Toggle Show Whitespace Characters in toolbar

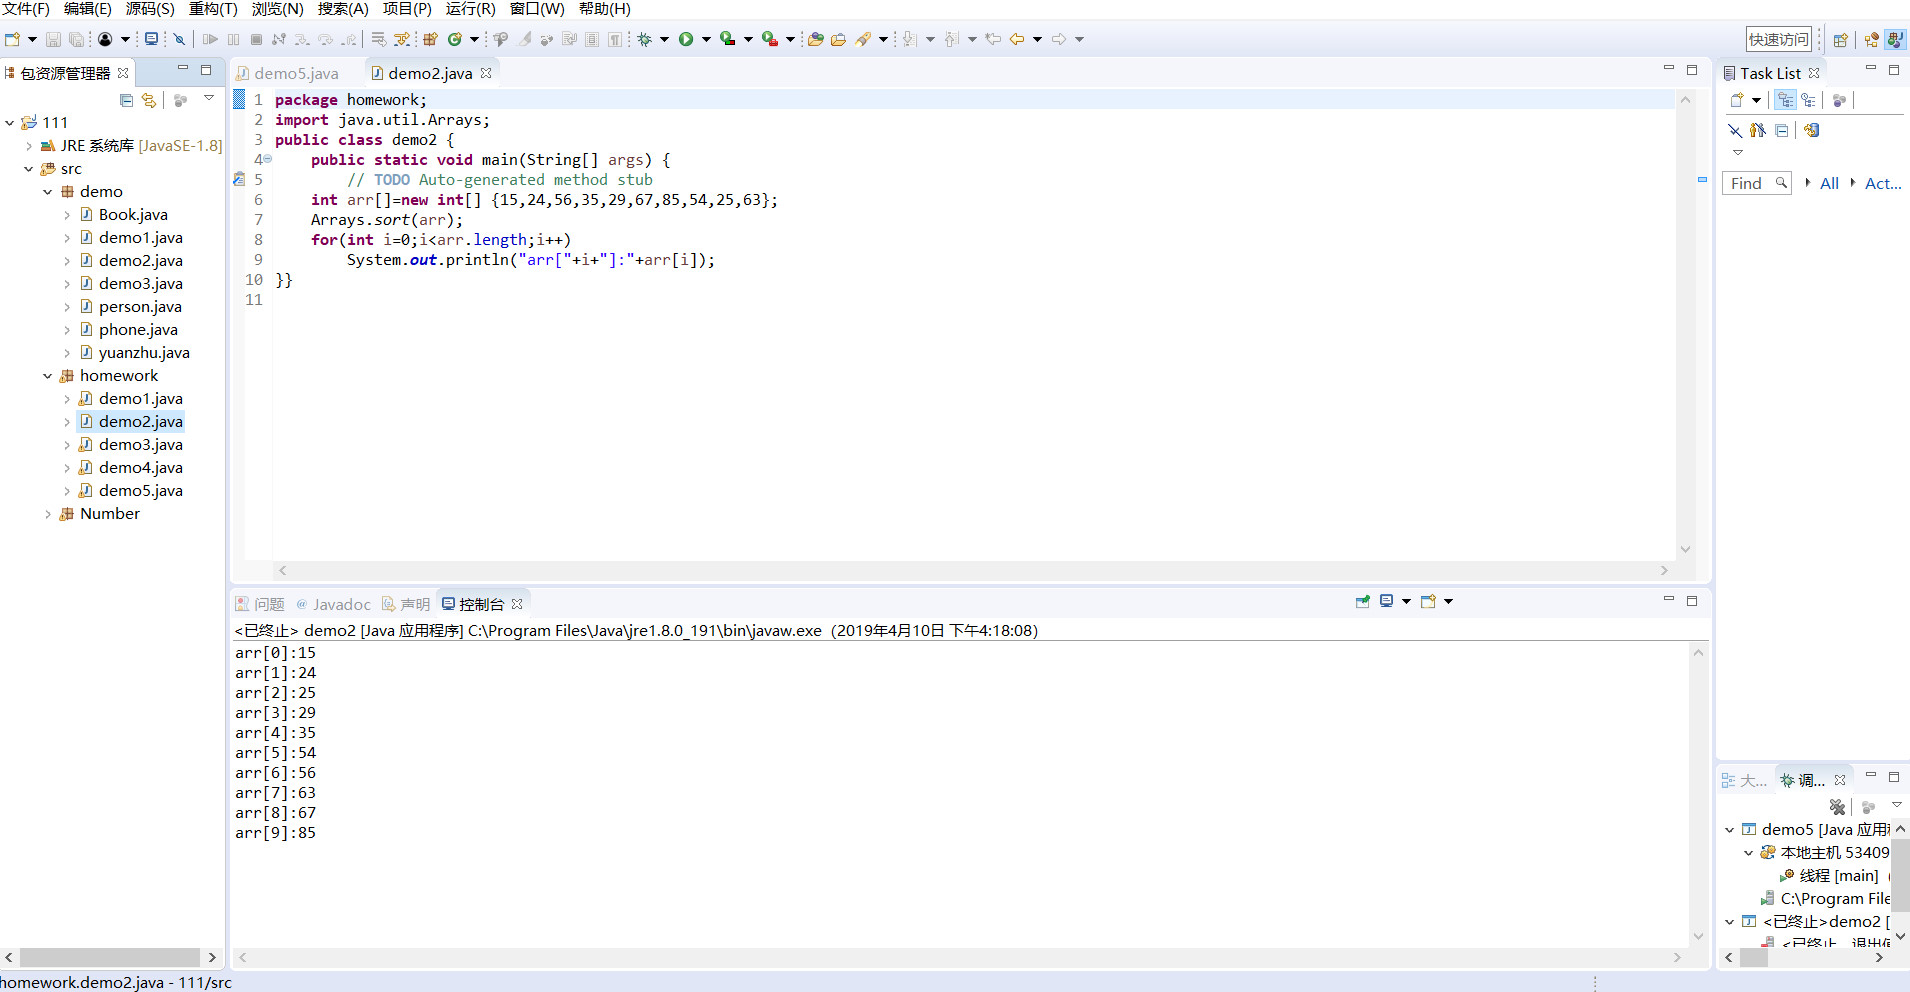pyautogui.click(x=614, y=39)
